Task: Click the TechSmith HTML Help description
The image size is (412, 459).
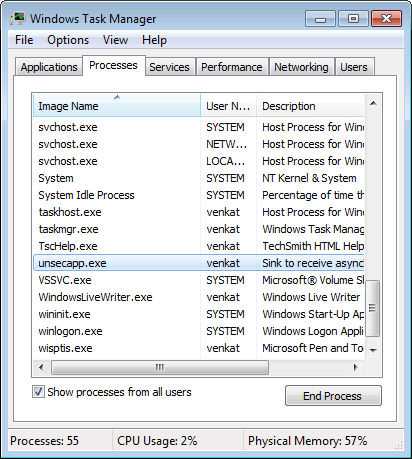Action: coord(313,246)
